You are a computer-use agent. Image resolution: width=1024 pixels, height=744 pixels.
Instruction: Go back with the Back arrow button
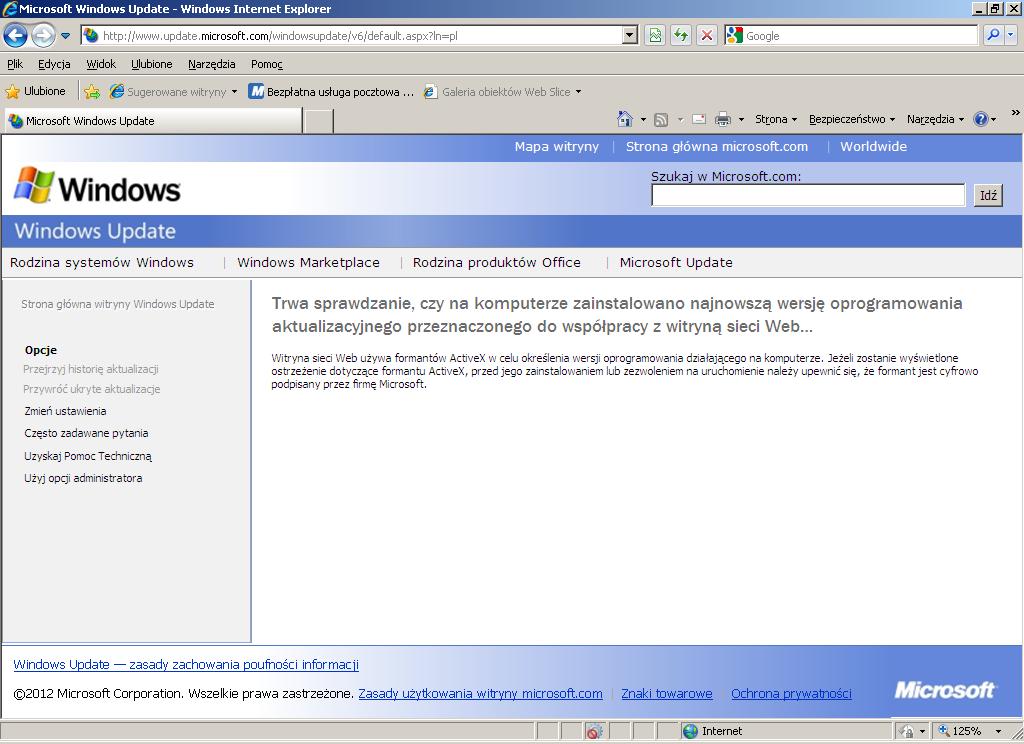coord(16,35)
